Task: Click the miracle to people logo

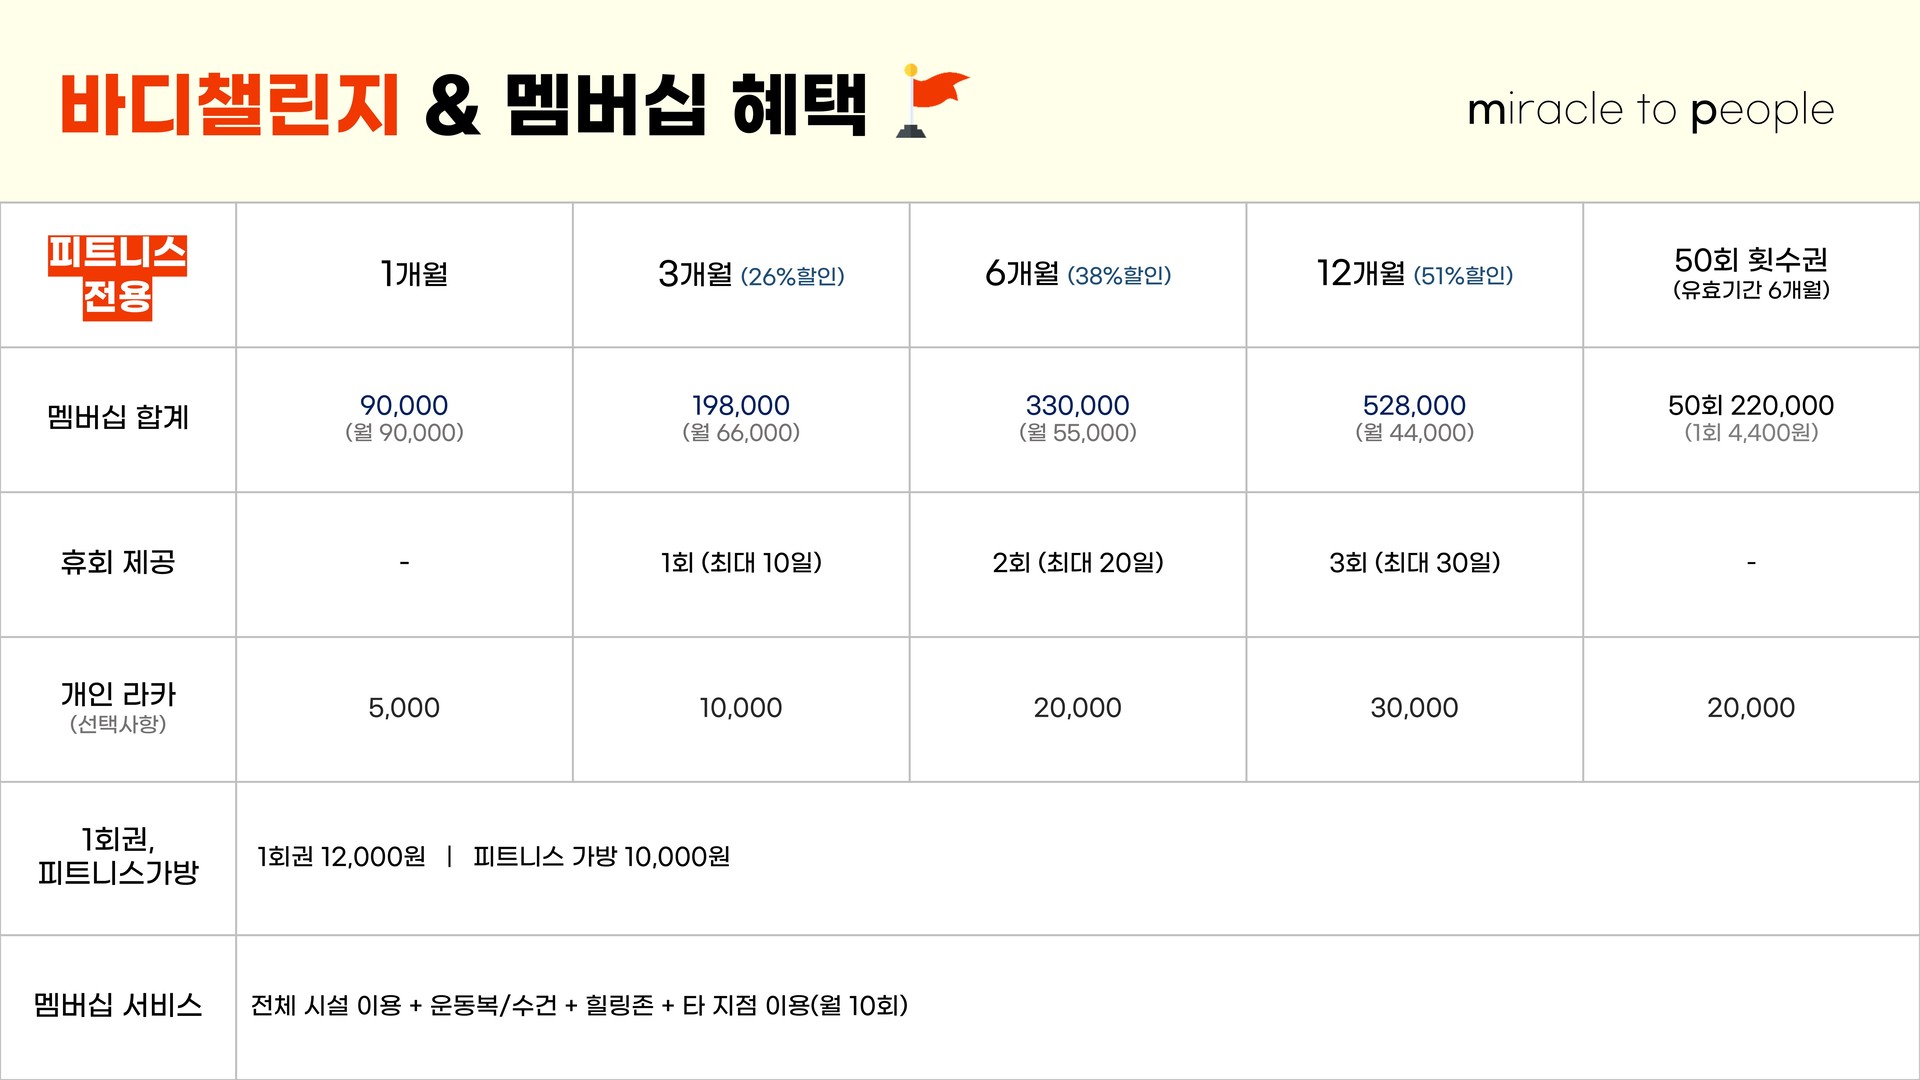Action: pos(1650,110)
